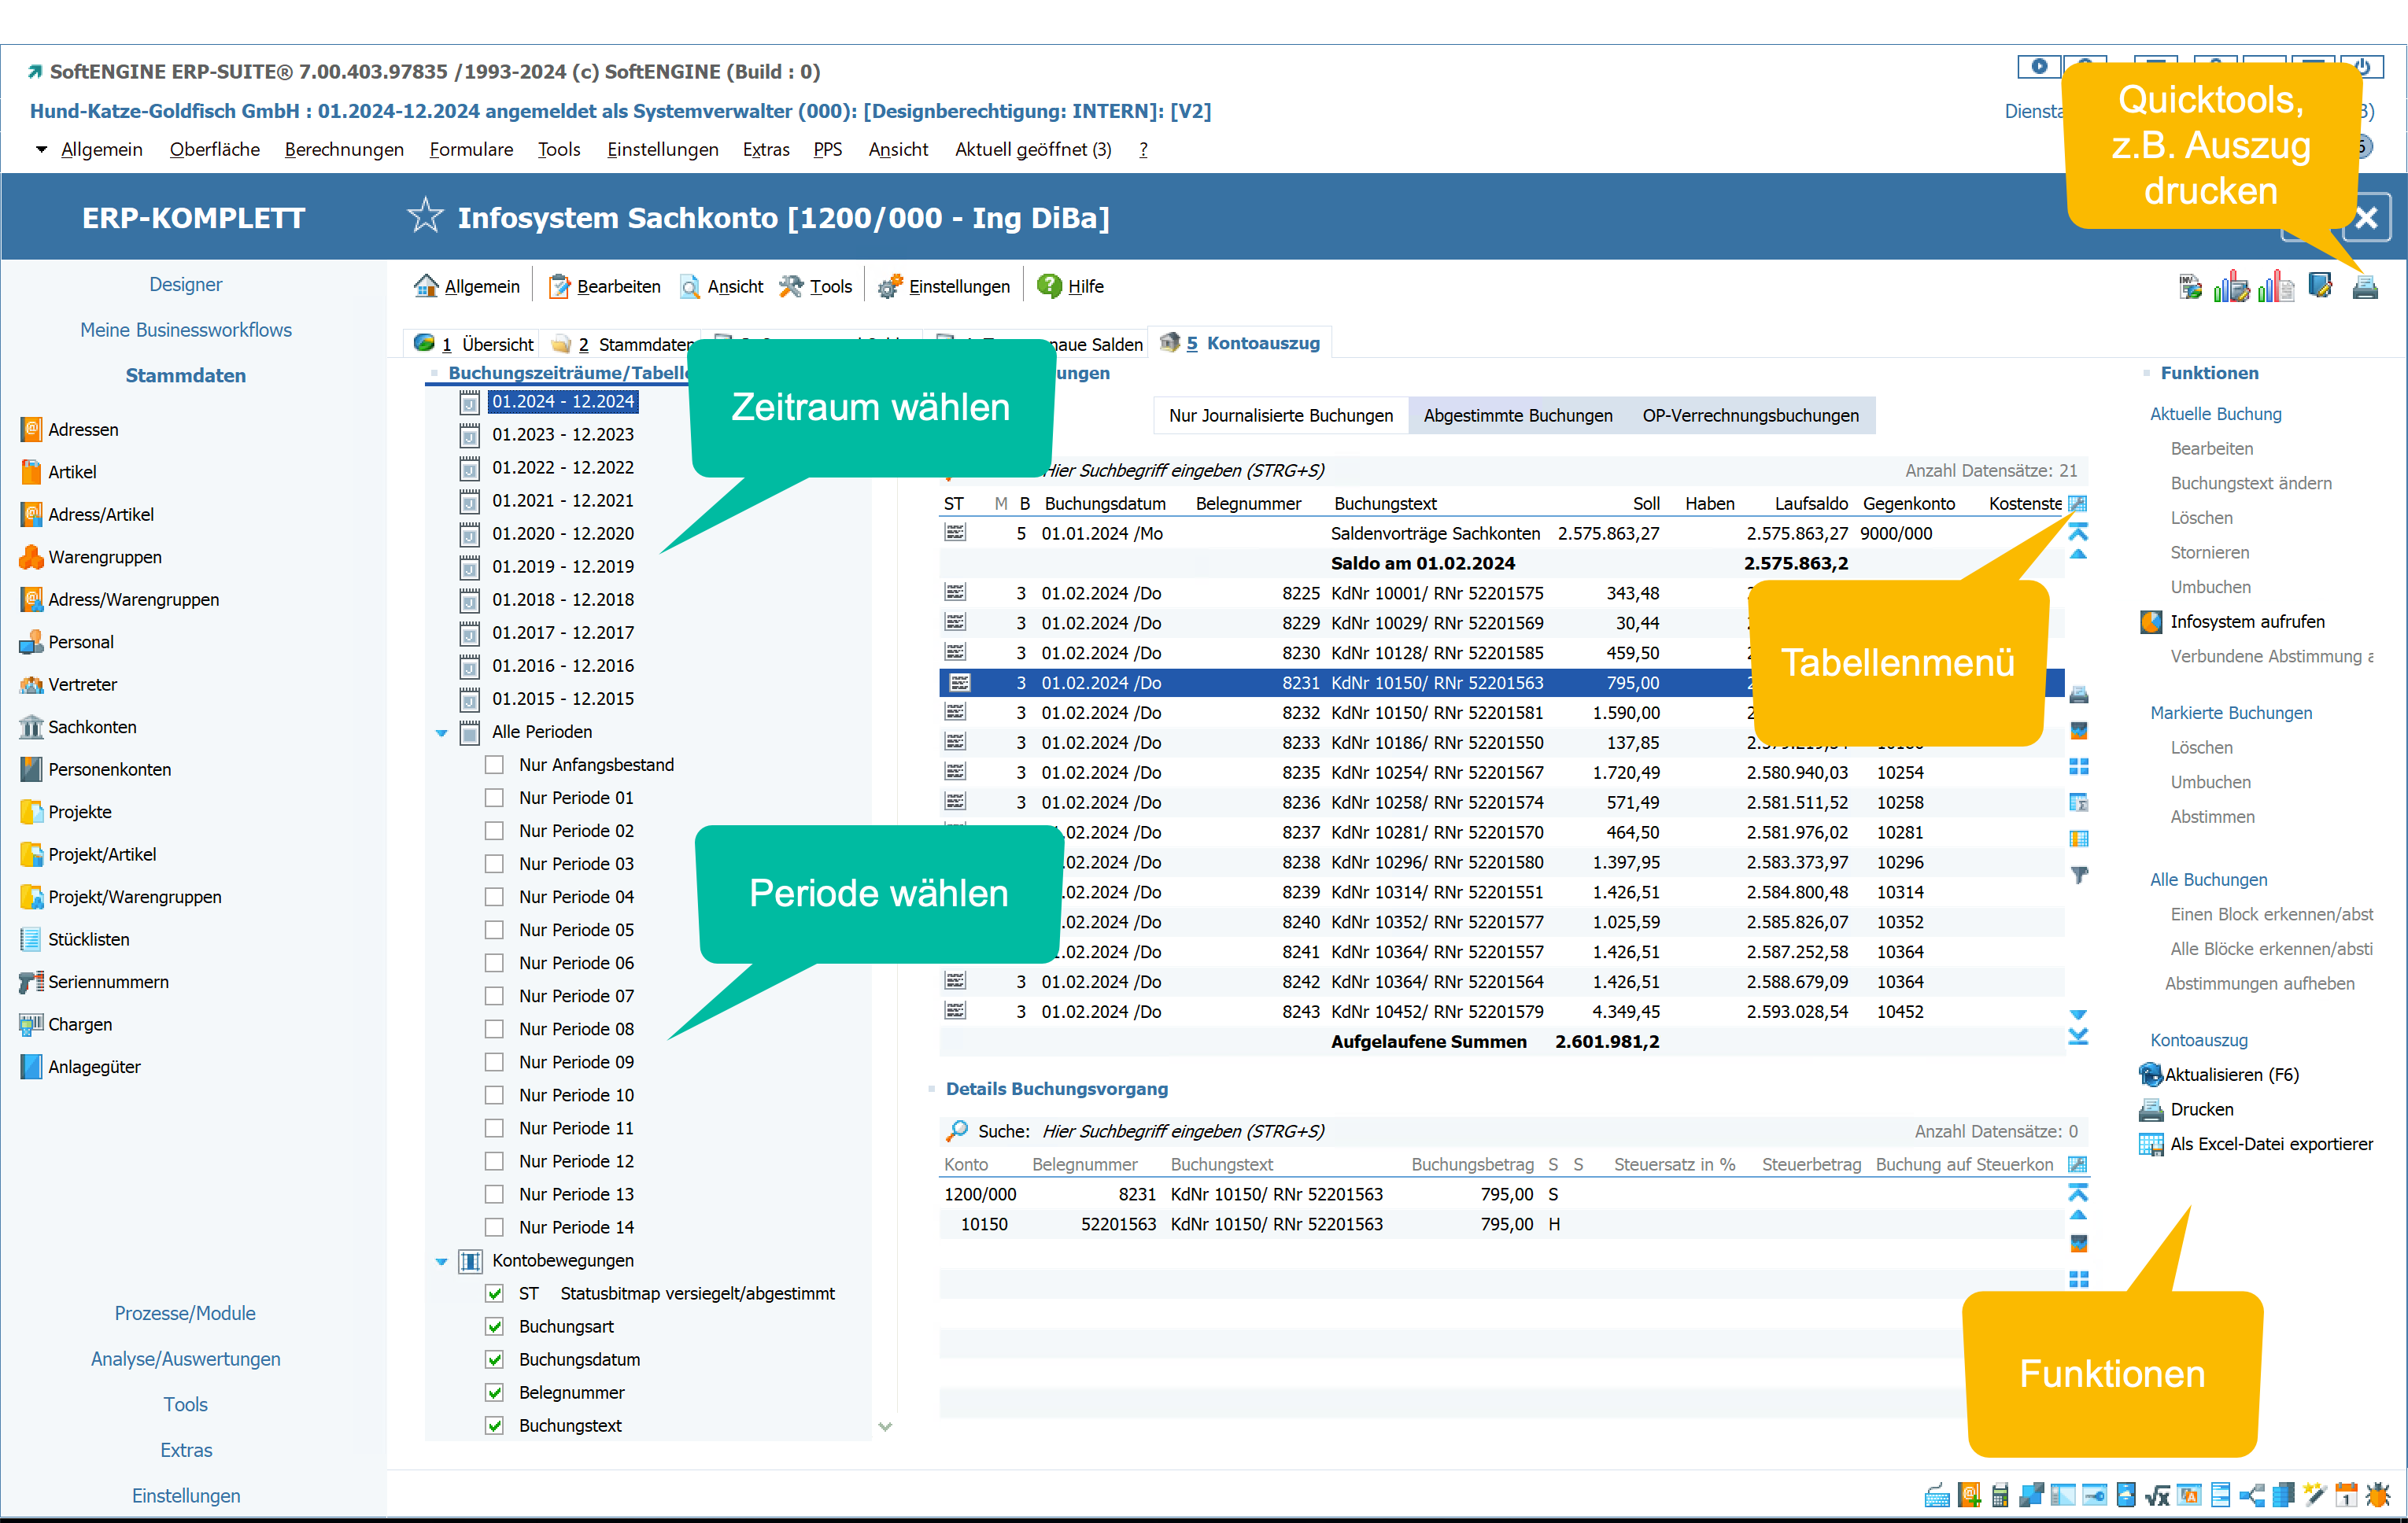Collapse the Alle Perioden tree node

(x=441, y=733)
